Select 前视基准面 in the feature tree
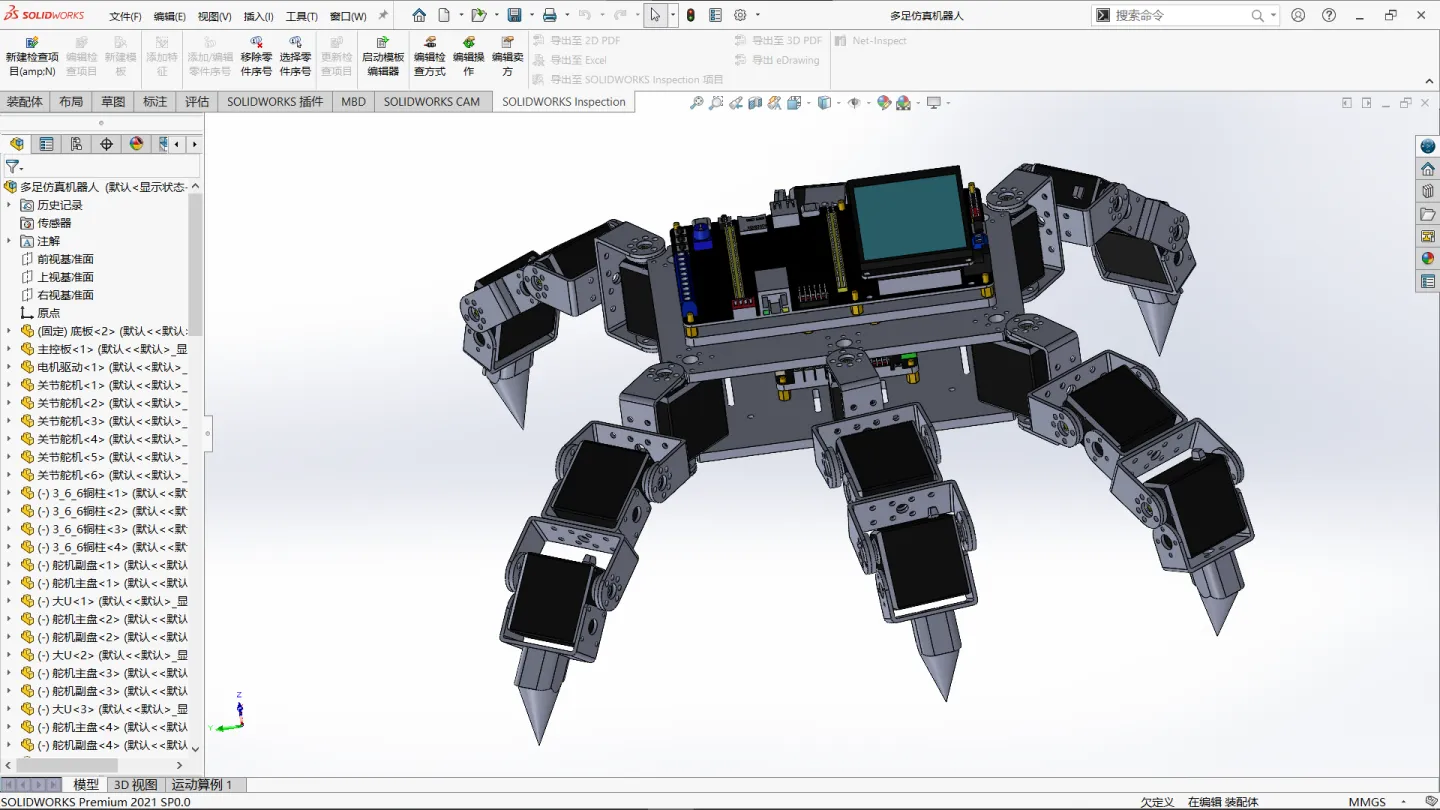This screenshot has width=1440, height=810. [x=66, y=259]
